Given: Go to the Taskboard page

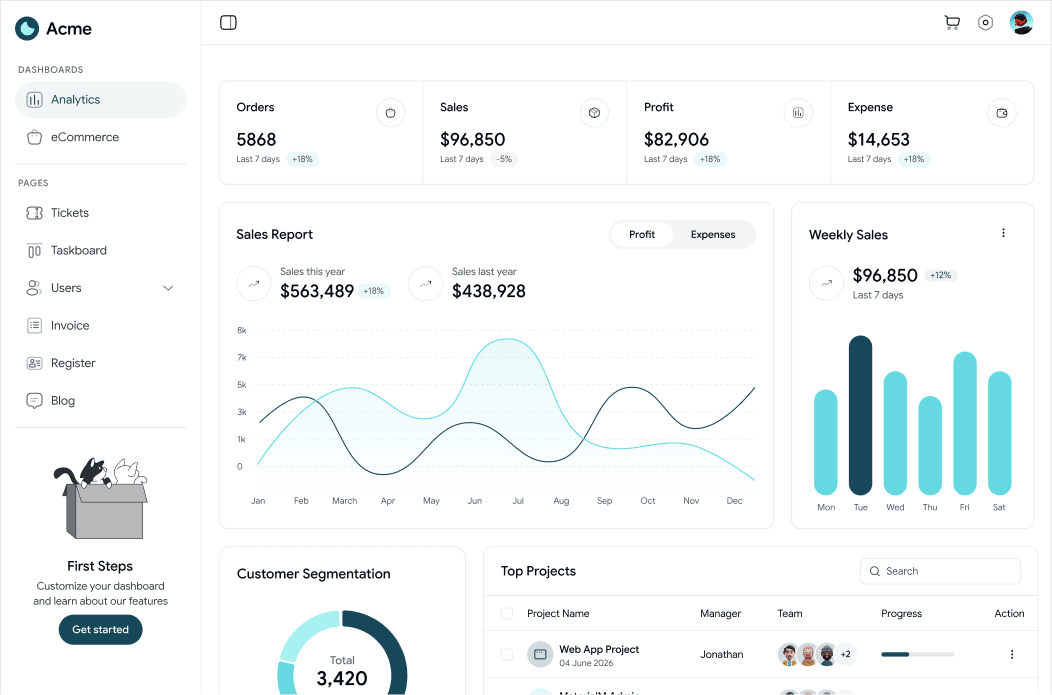Looking at the screenshot, I should pos(101,250).
